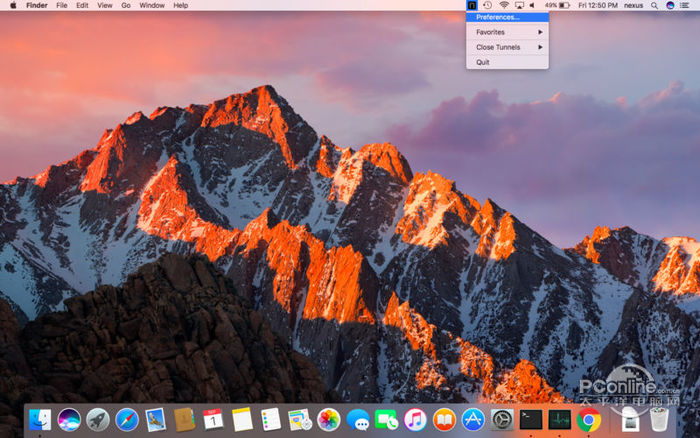Open the App Store dock icon
Image resolution: width=700 pixels, height=438 pixels.
tap(474, 420)
